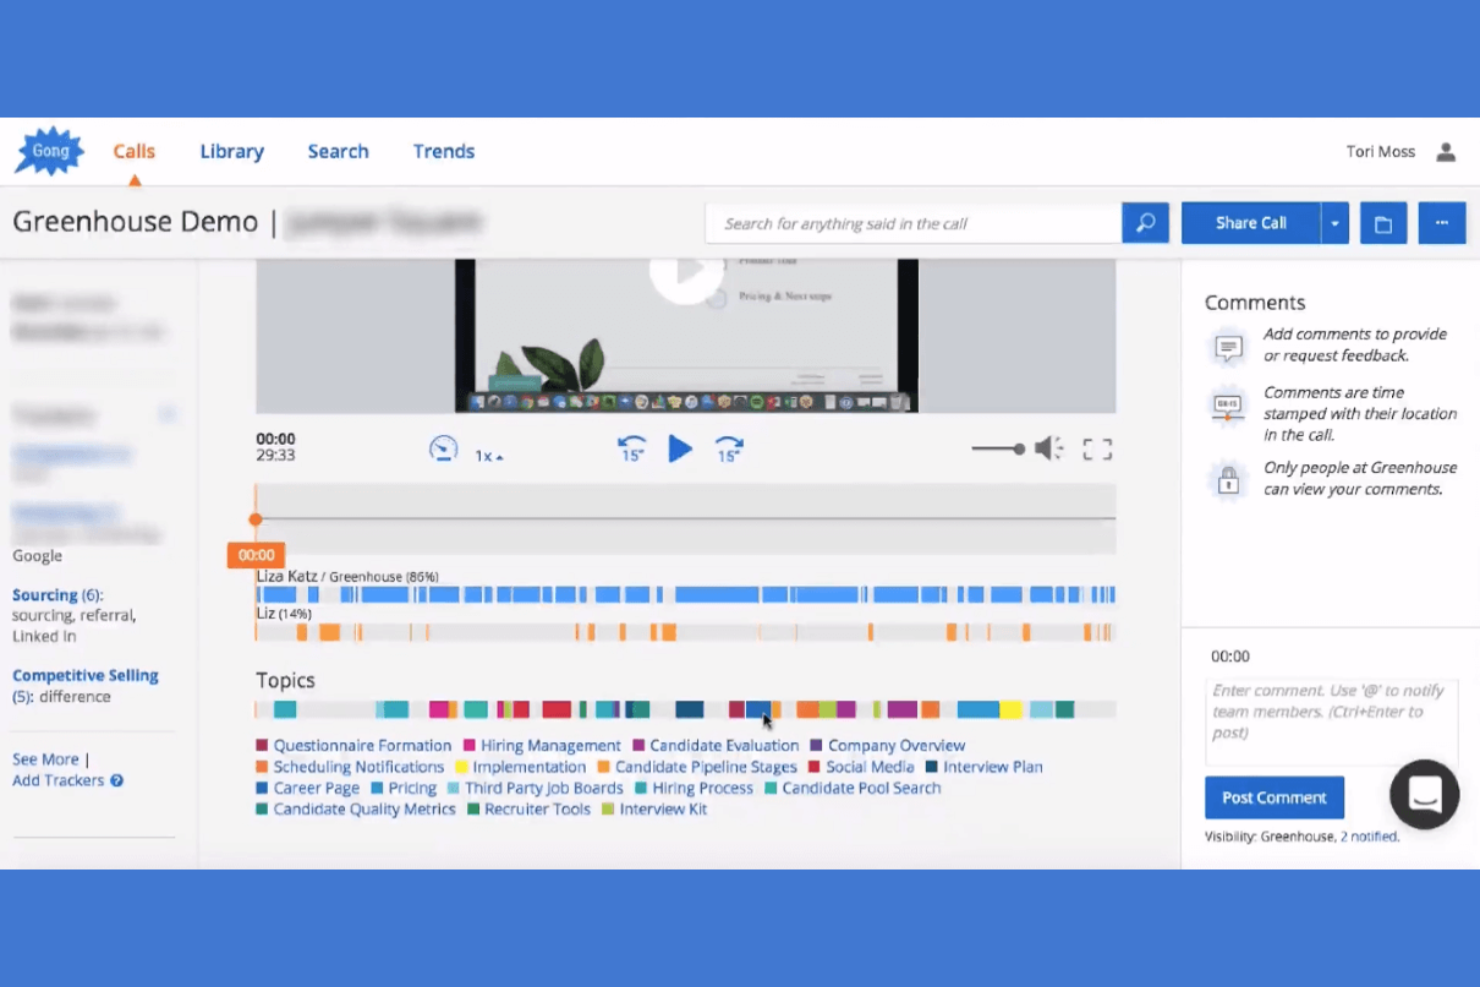Open the Search tab
1480x987 pixels.
point(338,151)
